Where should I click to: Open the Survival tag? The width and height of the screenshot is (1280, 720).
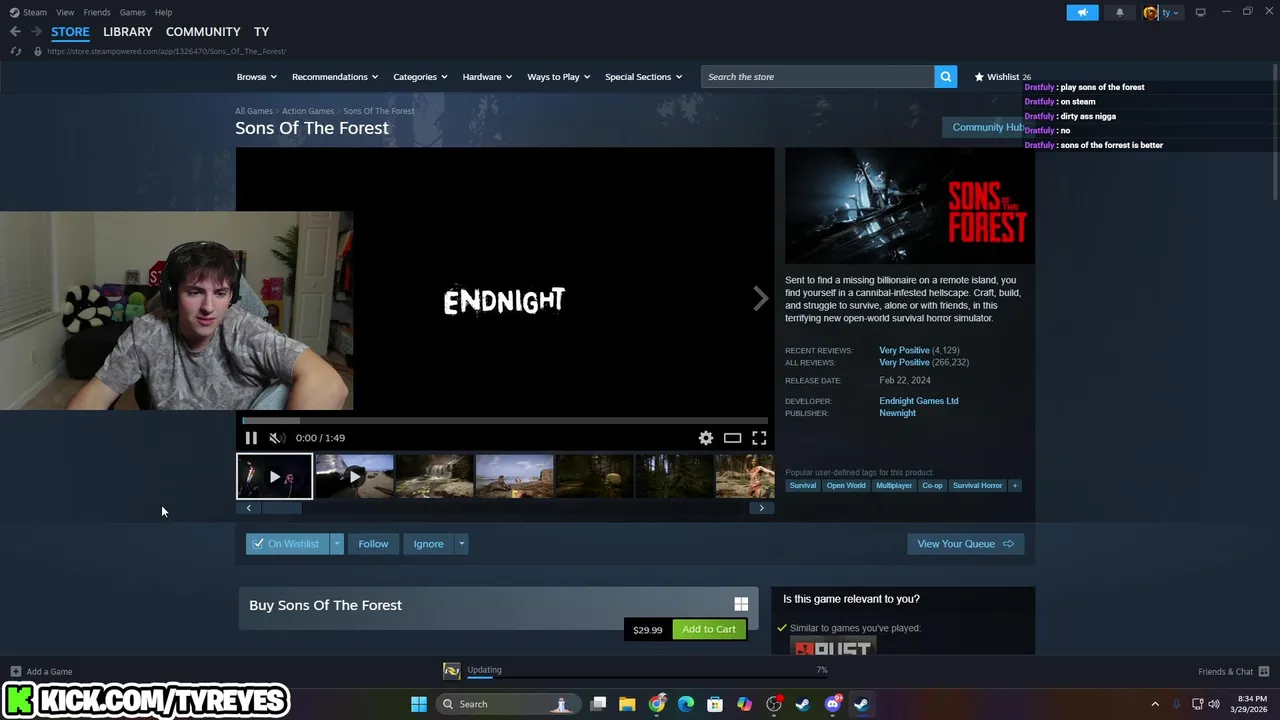(802, 486)
